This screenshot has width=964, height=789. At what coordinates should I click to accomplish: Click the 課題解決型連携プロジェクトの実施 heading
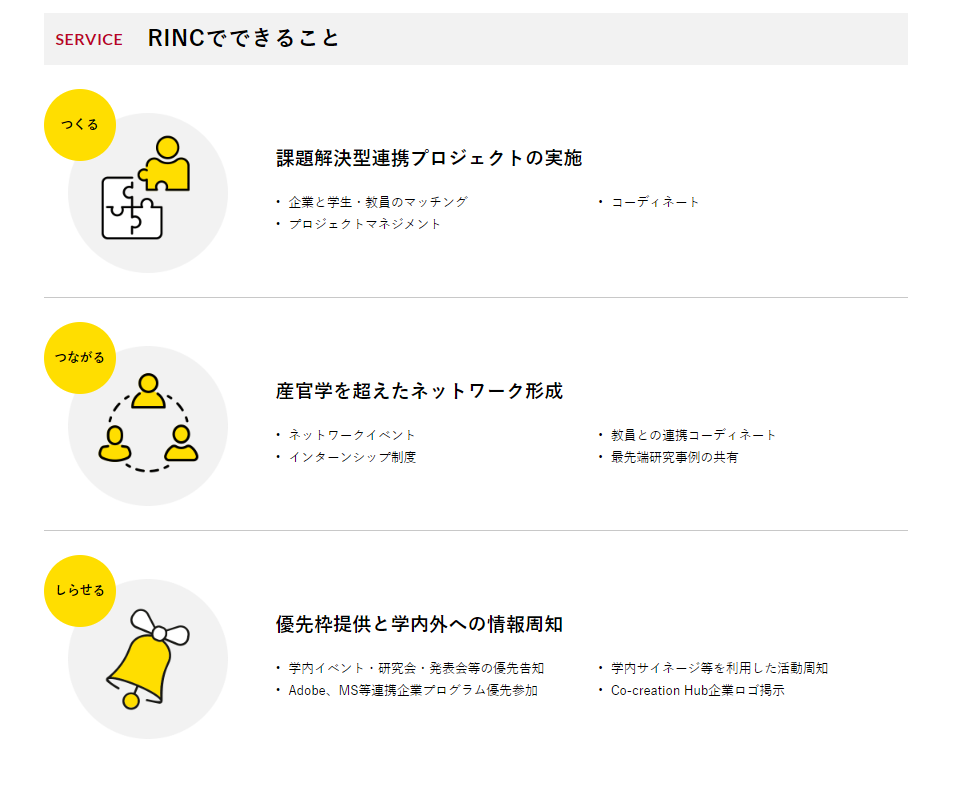tap(429, 158)
